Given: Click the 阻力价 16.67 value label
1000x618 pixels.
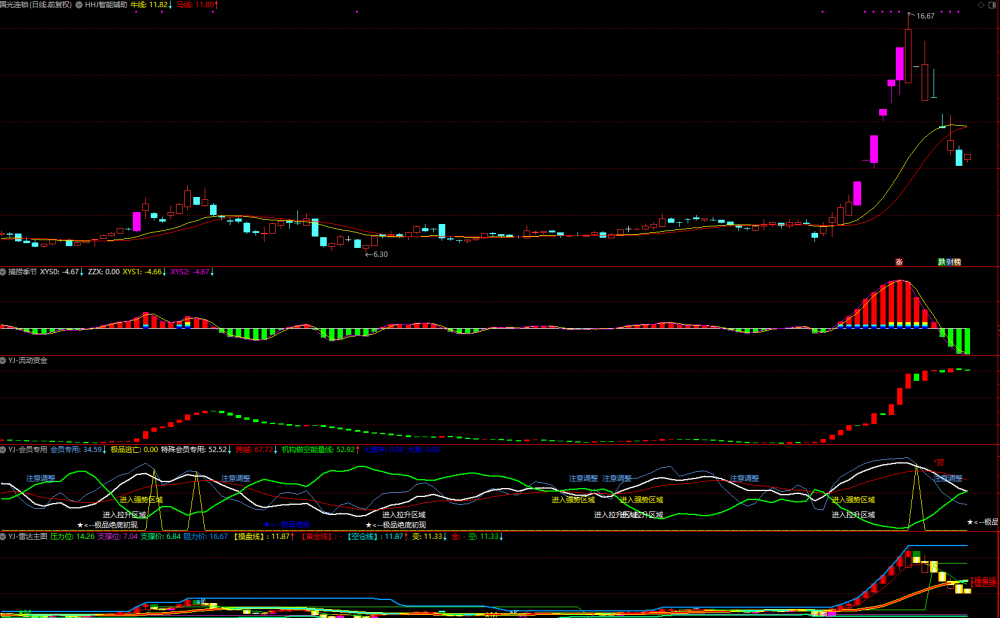Looking at the screenshot, I should [x=205, y=536].
